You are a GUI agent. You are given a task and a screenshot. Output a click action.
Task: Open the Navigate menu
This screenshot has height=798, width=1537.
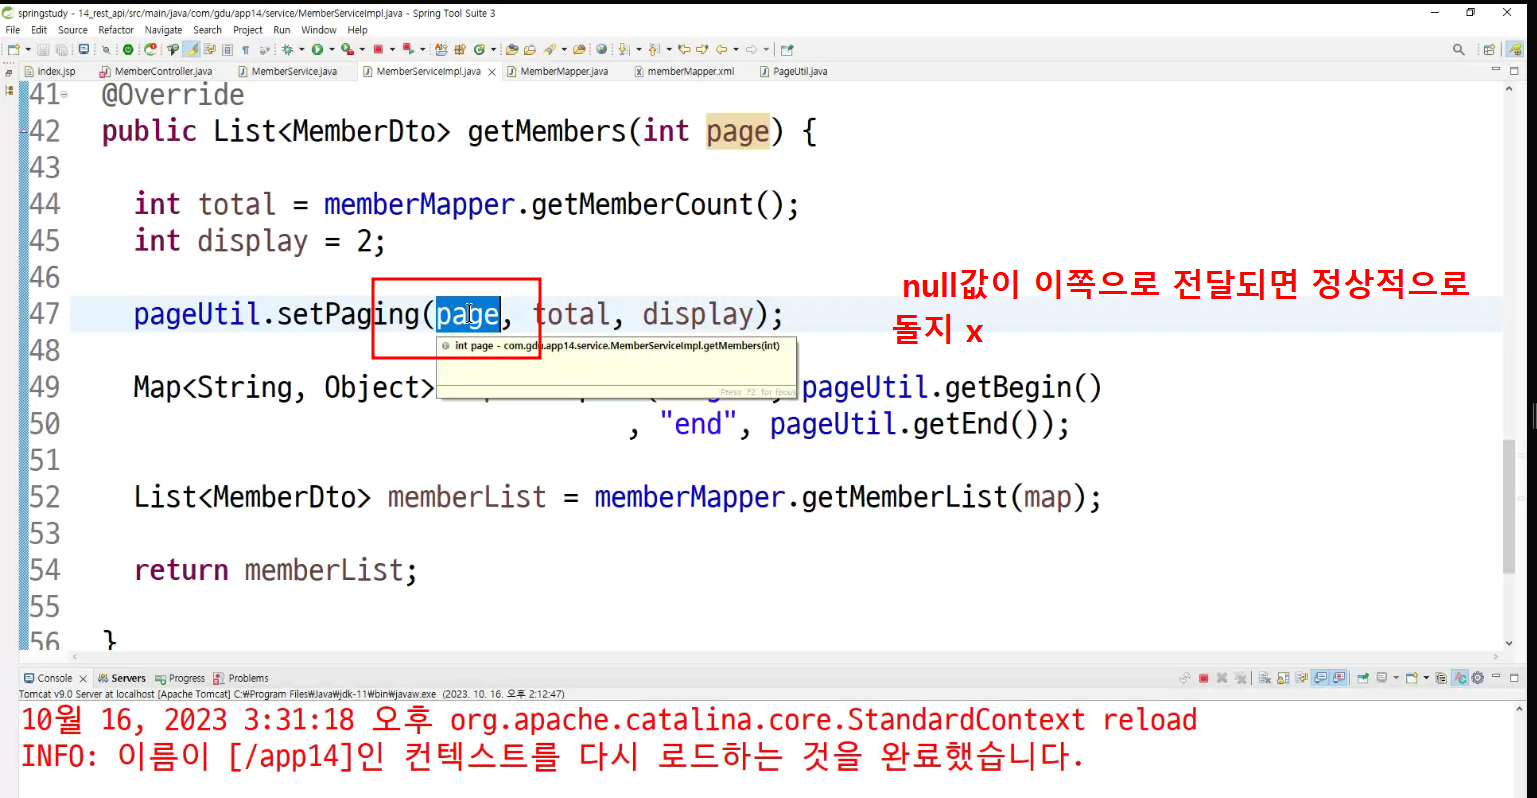click(163, 30)
